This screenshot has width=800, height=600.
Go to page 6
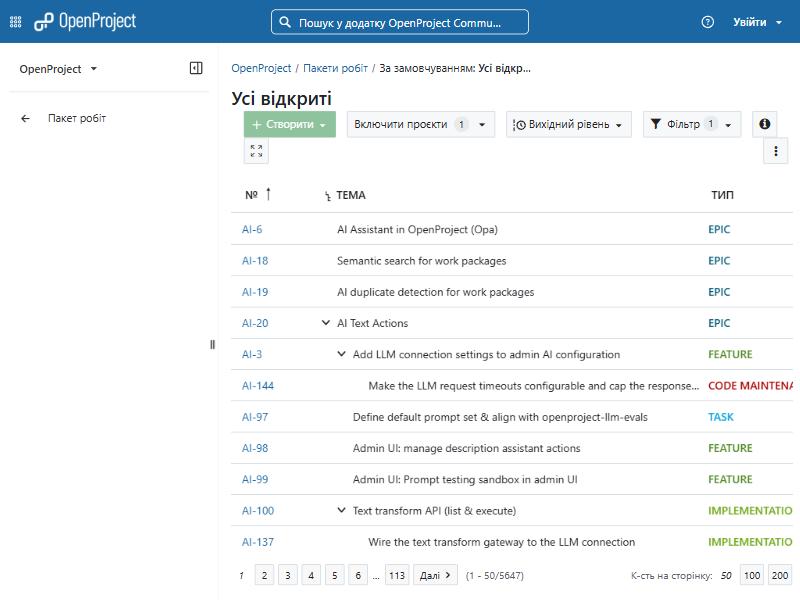[x=358, y=575]
